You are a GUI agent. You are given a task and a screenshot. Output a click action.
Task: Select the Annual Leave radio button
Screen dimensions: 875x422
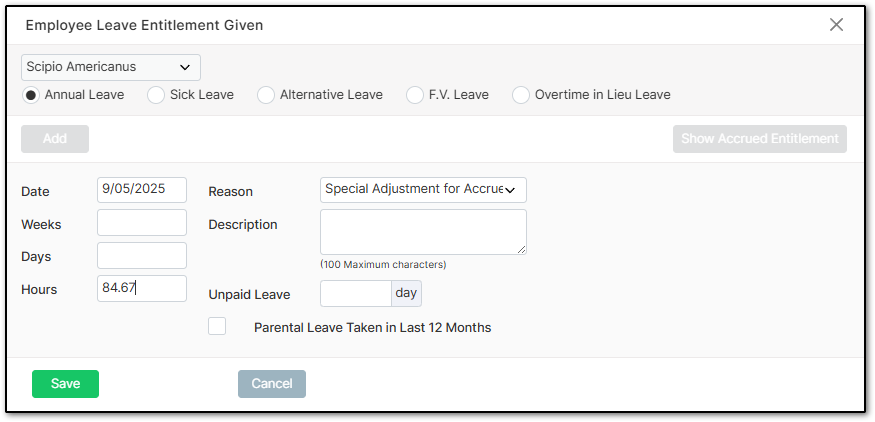point(31,95)
